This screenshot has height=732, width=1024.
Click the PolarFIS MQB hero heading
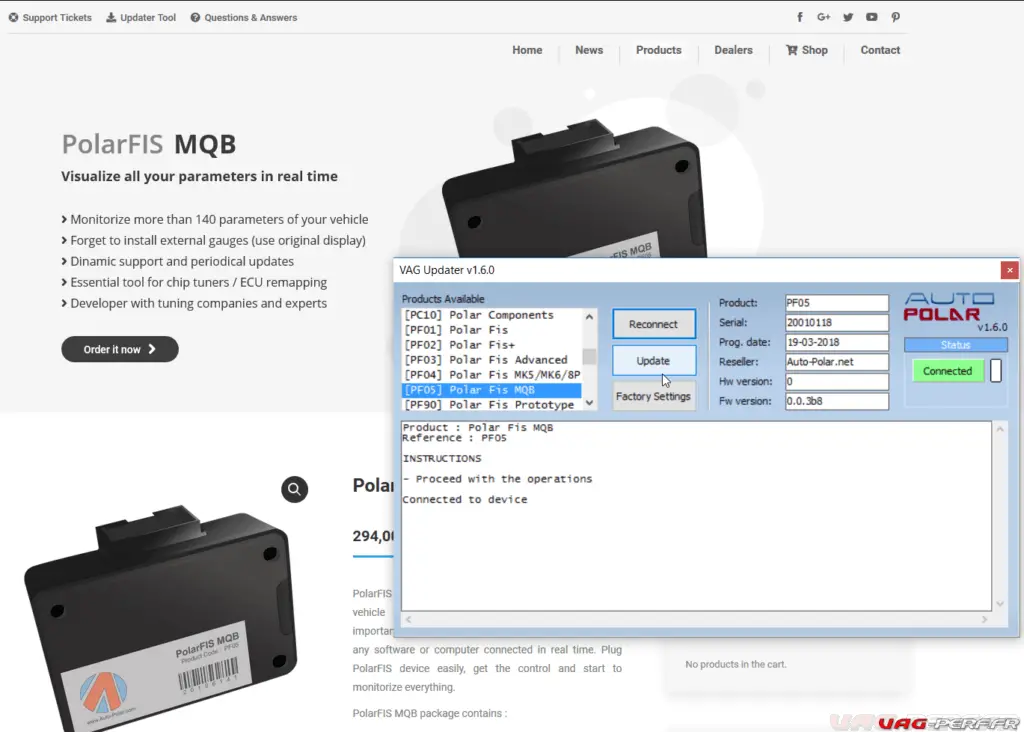(148, 144)
